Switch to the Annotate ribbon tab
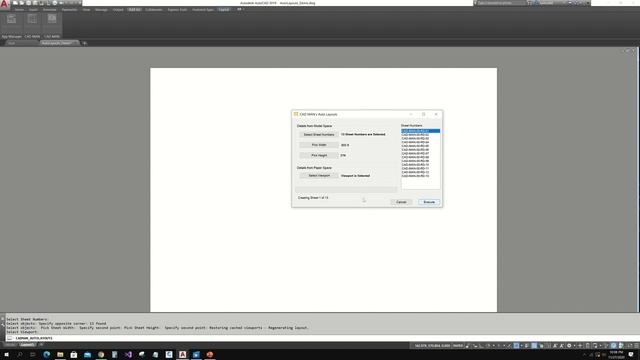 [x=50, y=9]
